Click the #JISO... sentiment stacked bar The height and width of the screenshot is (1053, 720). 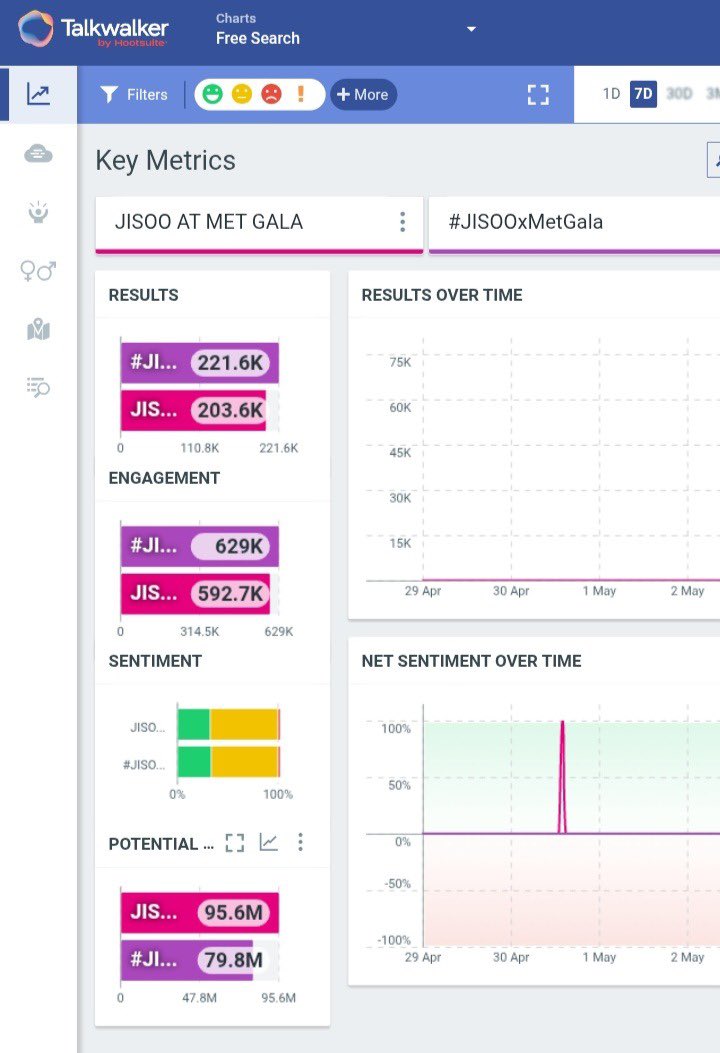(x=228, y=762)
